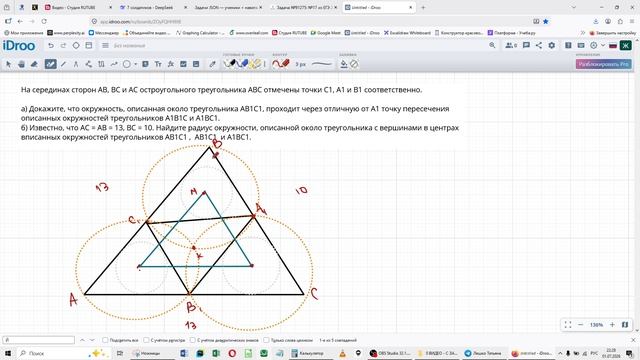The width and height of the screenshot is (640, 360).
Task: Open the zoom search magnifier
Action: click(492, 46)
